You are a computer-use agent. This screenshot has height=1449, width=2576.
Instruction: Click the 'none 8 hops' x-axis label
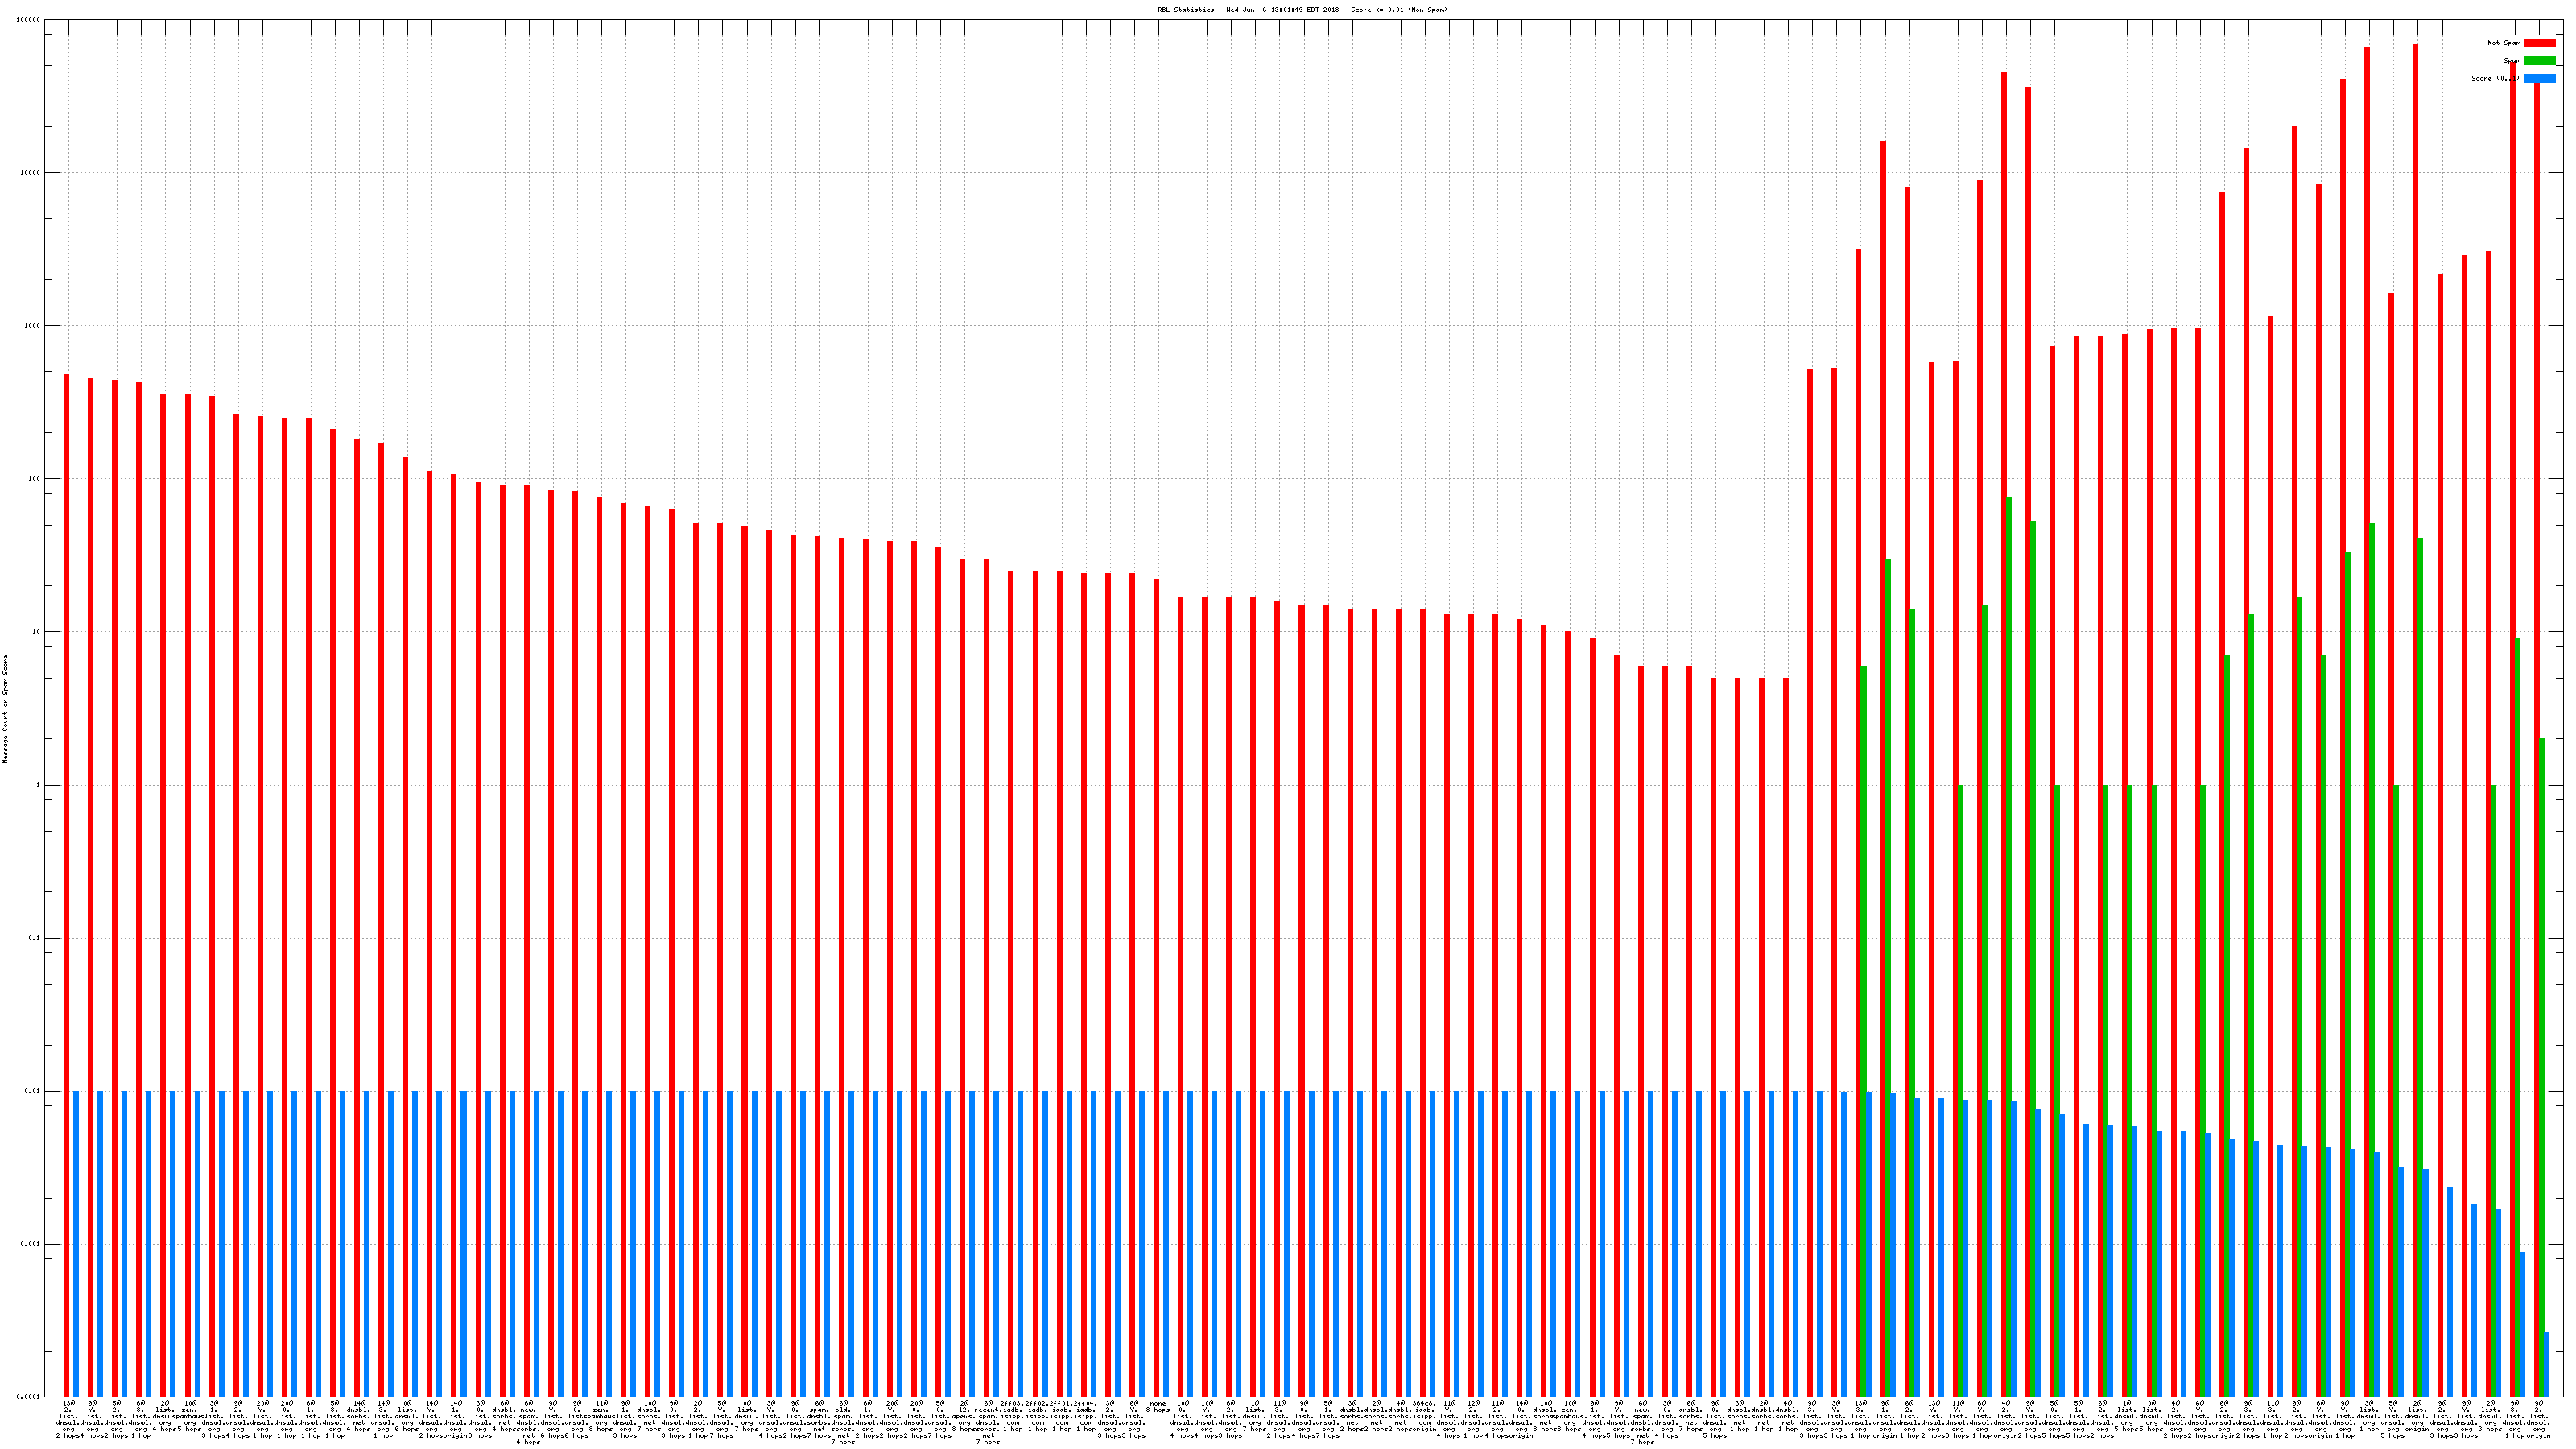(x=1158, y=1406)
